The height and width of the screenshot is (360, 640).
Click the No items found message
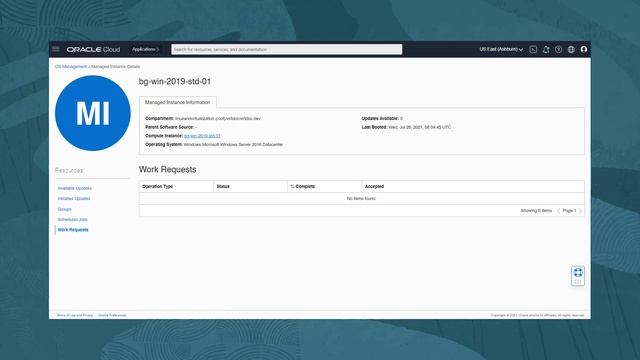point(361,198)
